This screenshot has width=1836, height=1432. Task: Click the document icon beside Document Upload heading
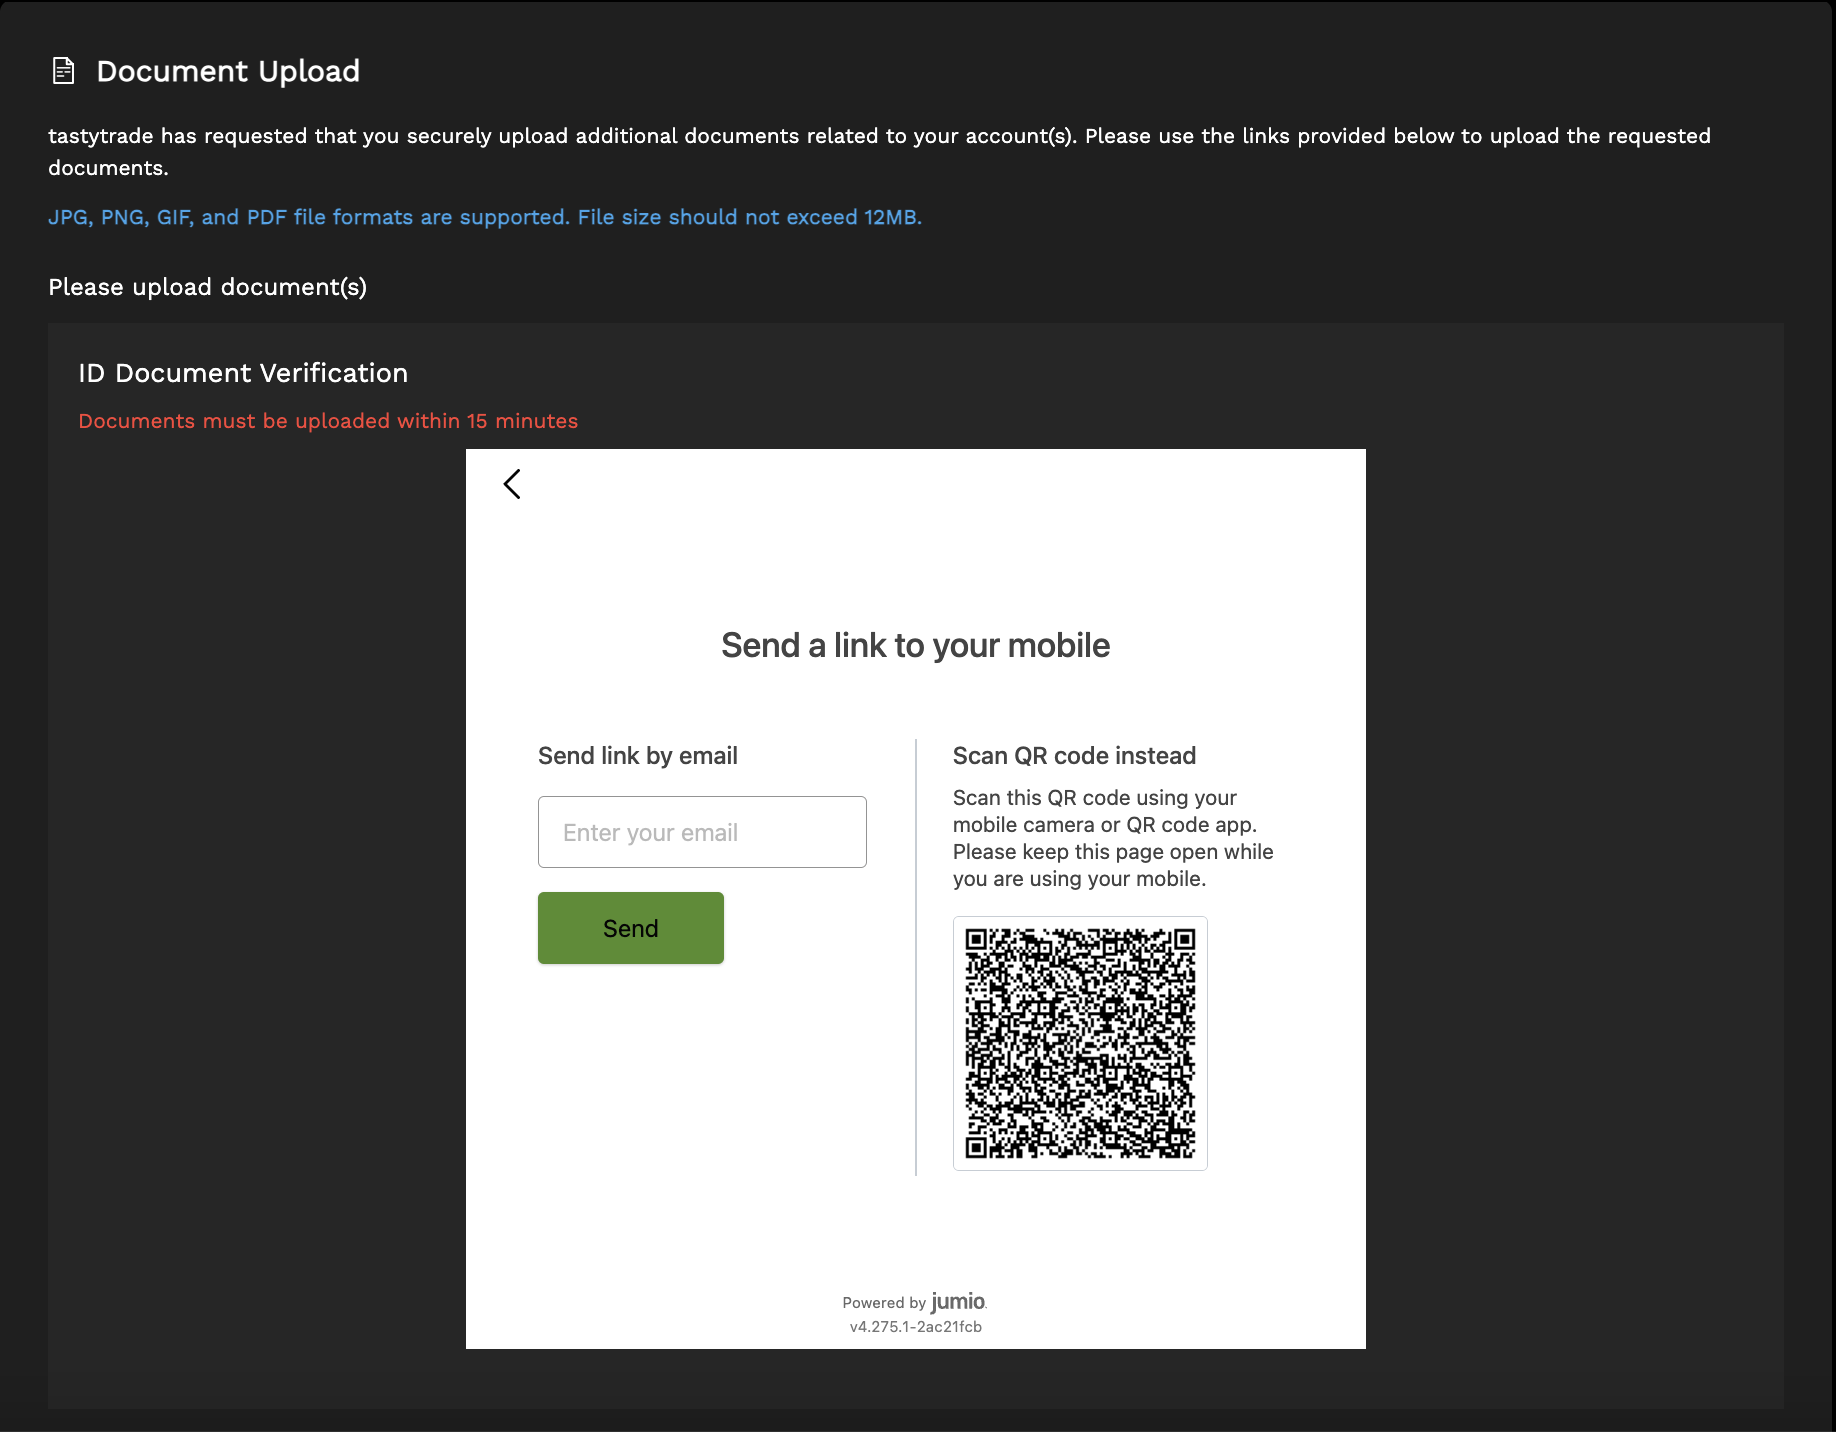(63, 70)
